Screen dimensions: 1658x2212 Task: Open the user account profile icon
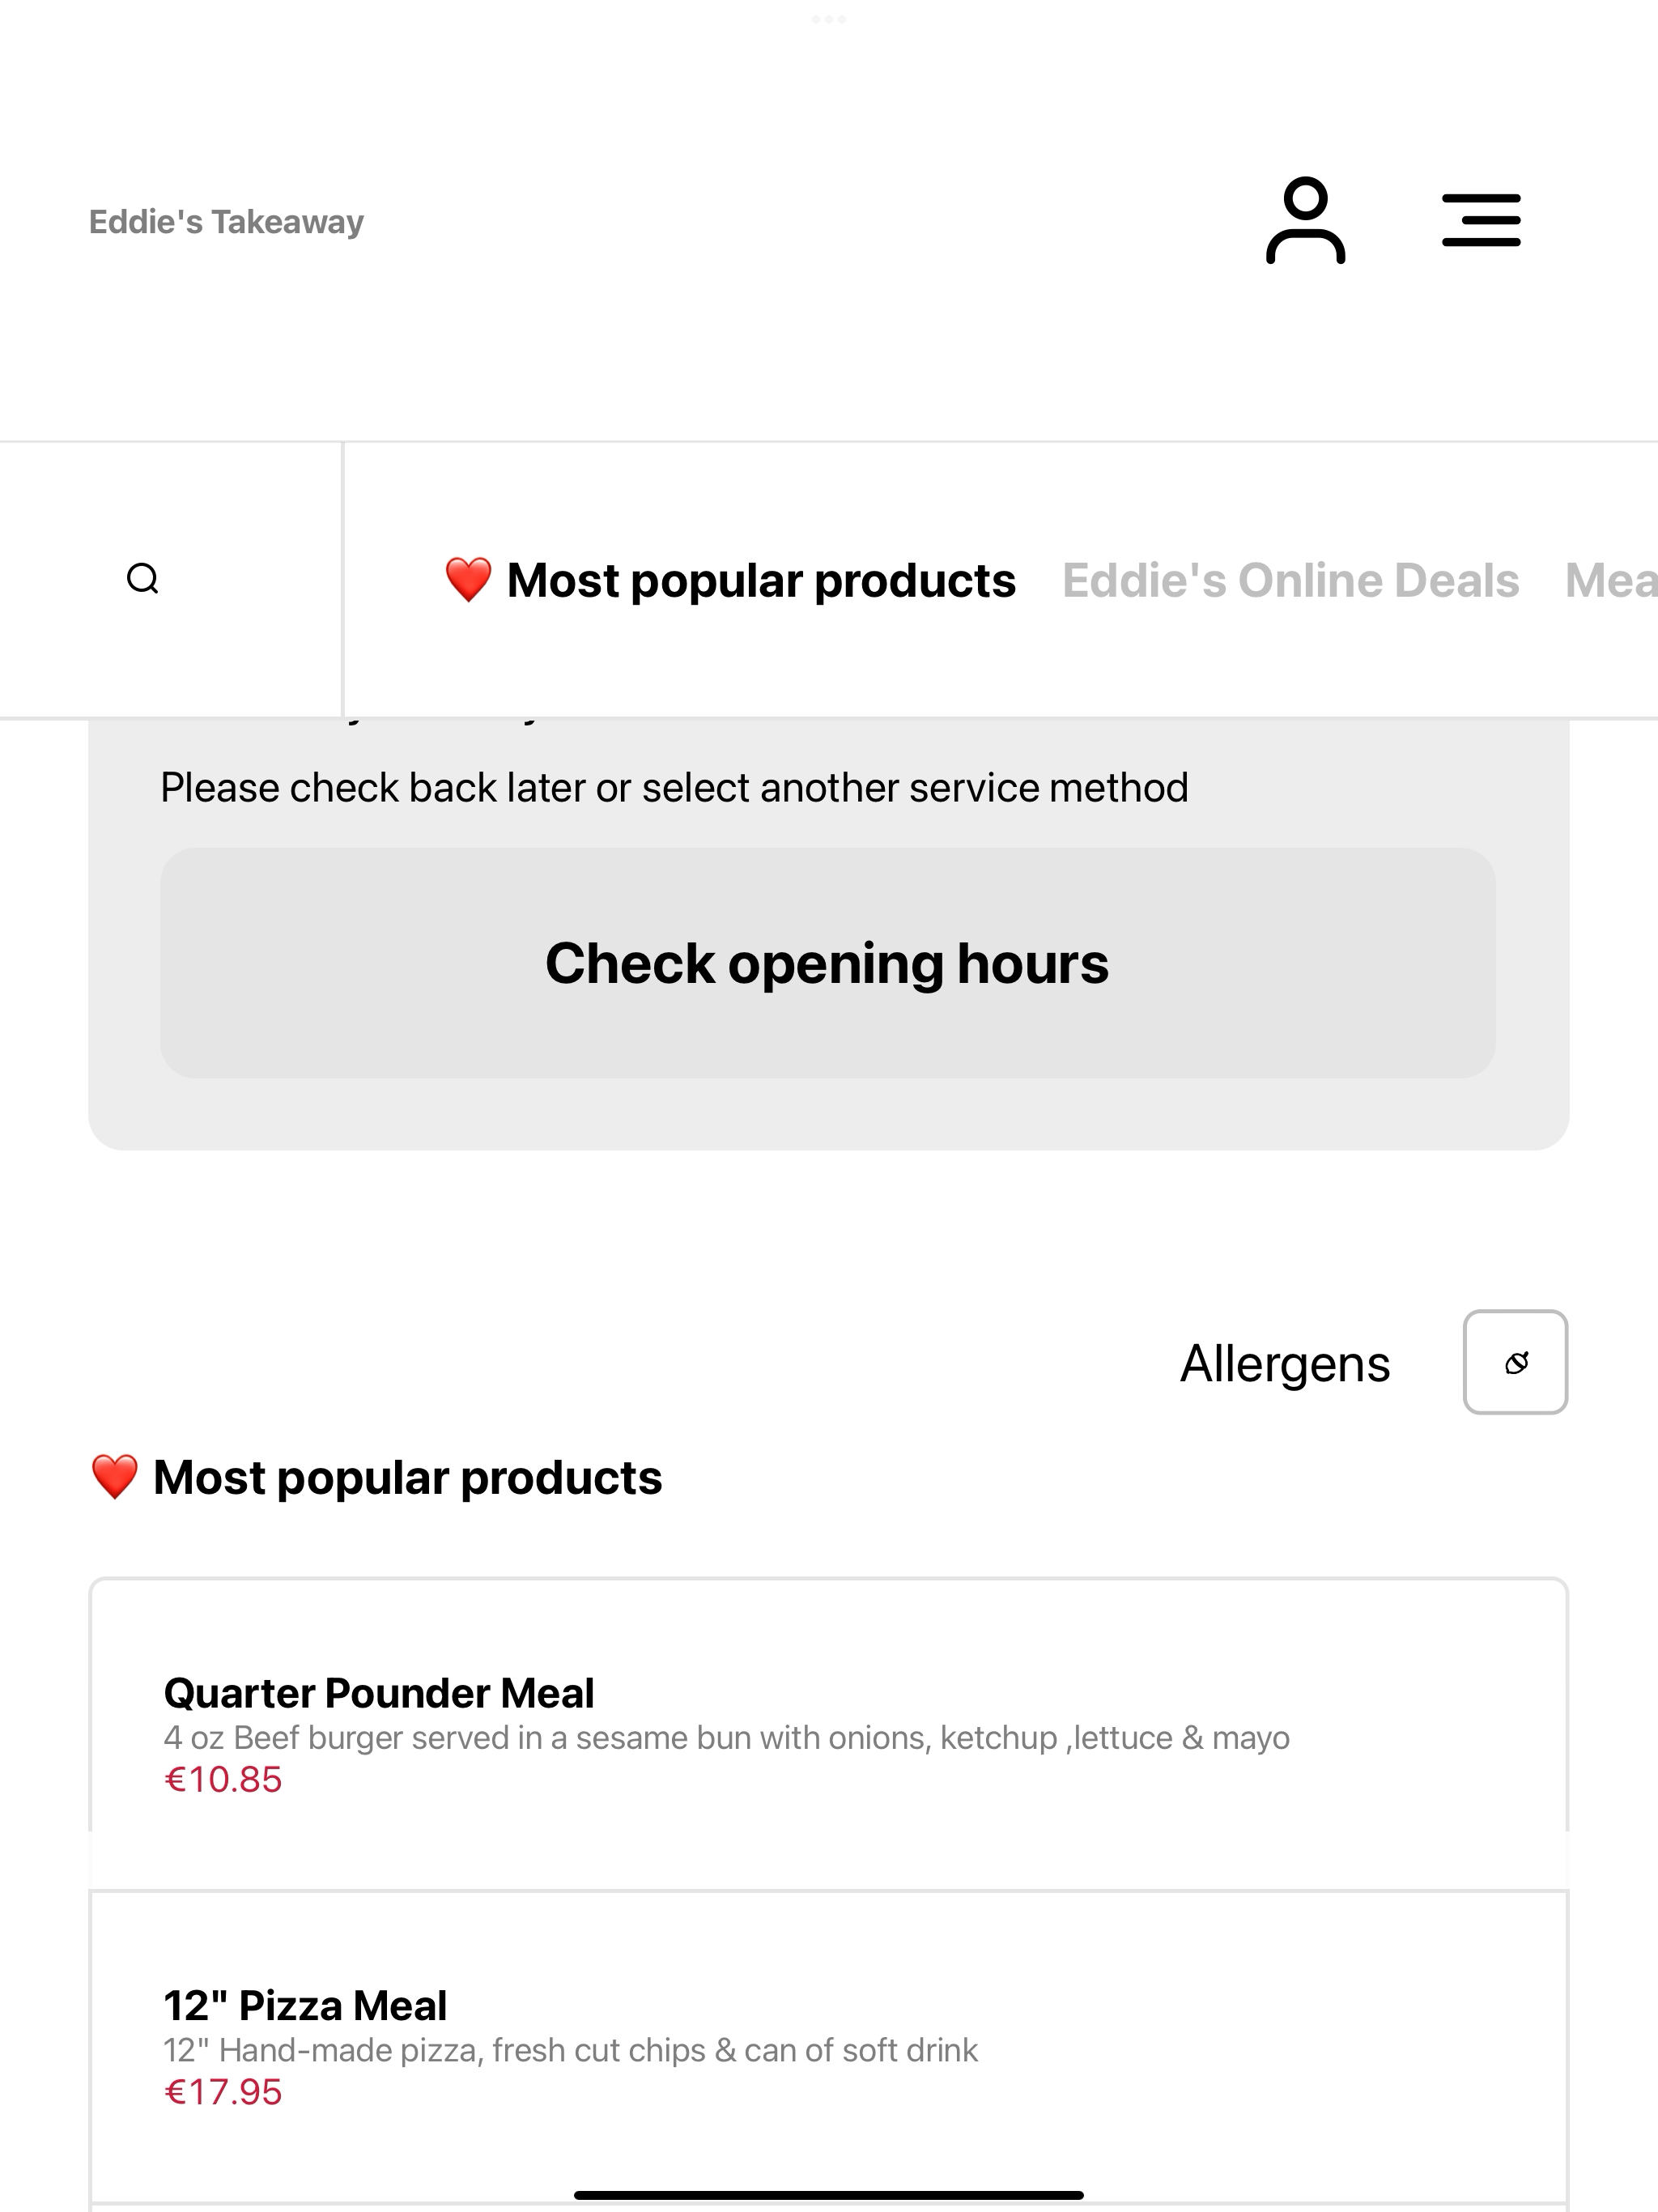tap(1305, 220)
